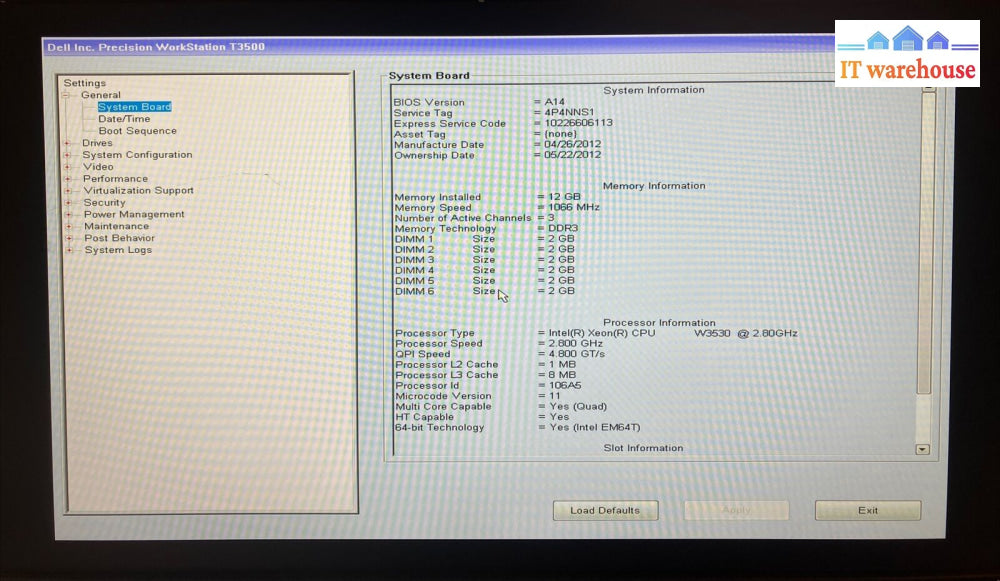The width and height of the screenshot is (1000, 581).
Task: Expand the Power Management node
Action: [68, 215]
